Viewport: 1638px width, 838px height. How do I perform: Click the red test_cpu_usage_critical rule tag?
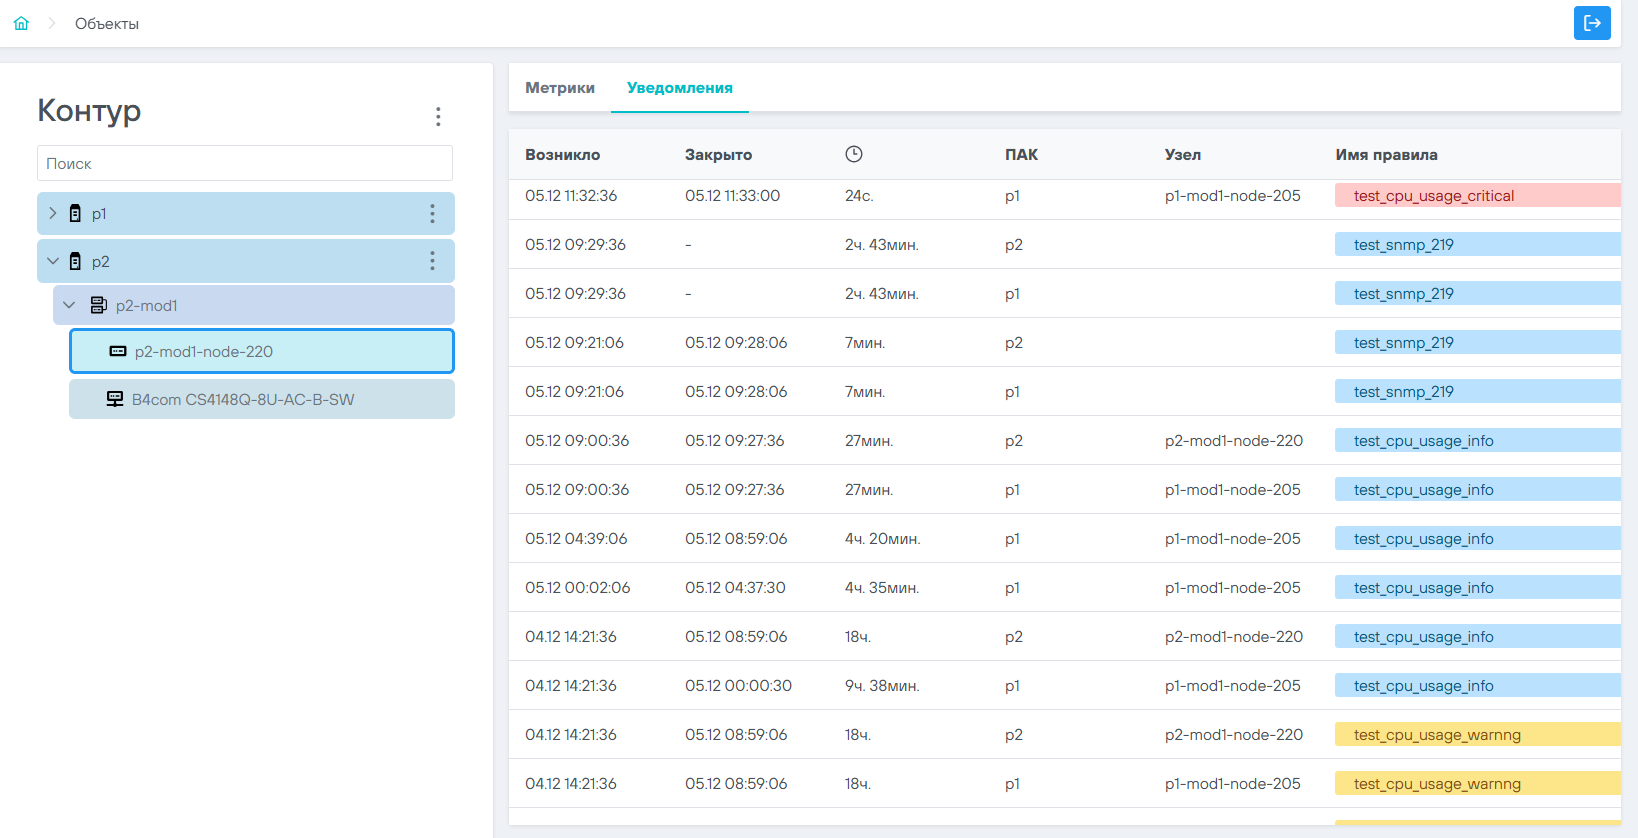pos(1433,196)
